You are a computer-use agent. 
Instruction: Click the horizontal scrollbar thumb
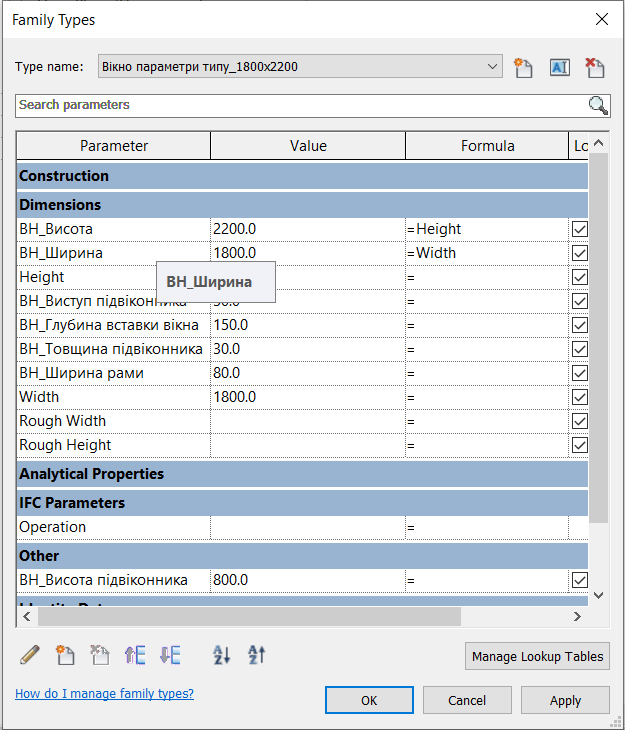(240, 616)
